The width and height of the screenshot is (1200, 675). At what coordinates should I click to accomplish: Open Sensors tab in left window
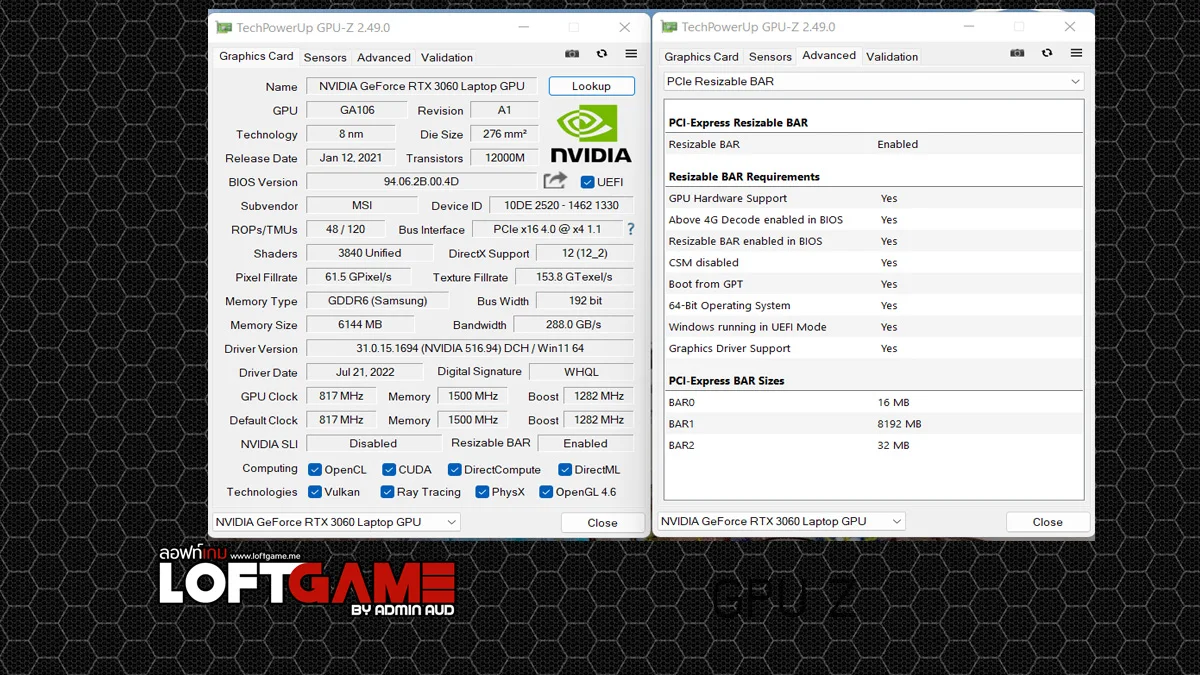(325, 58)
